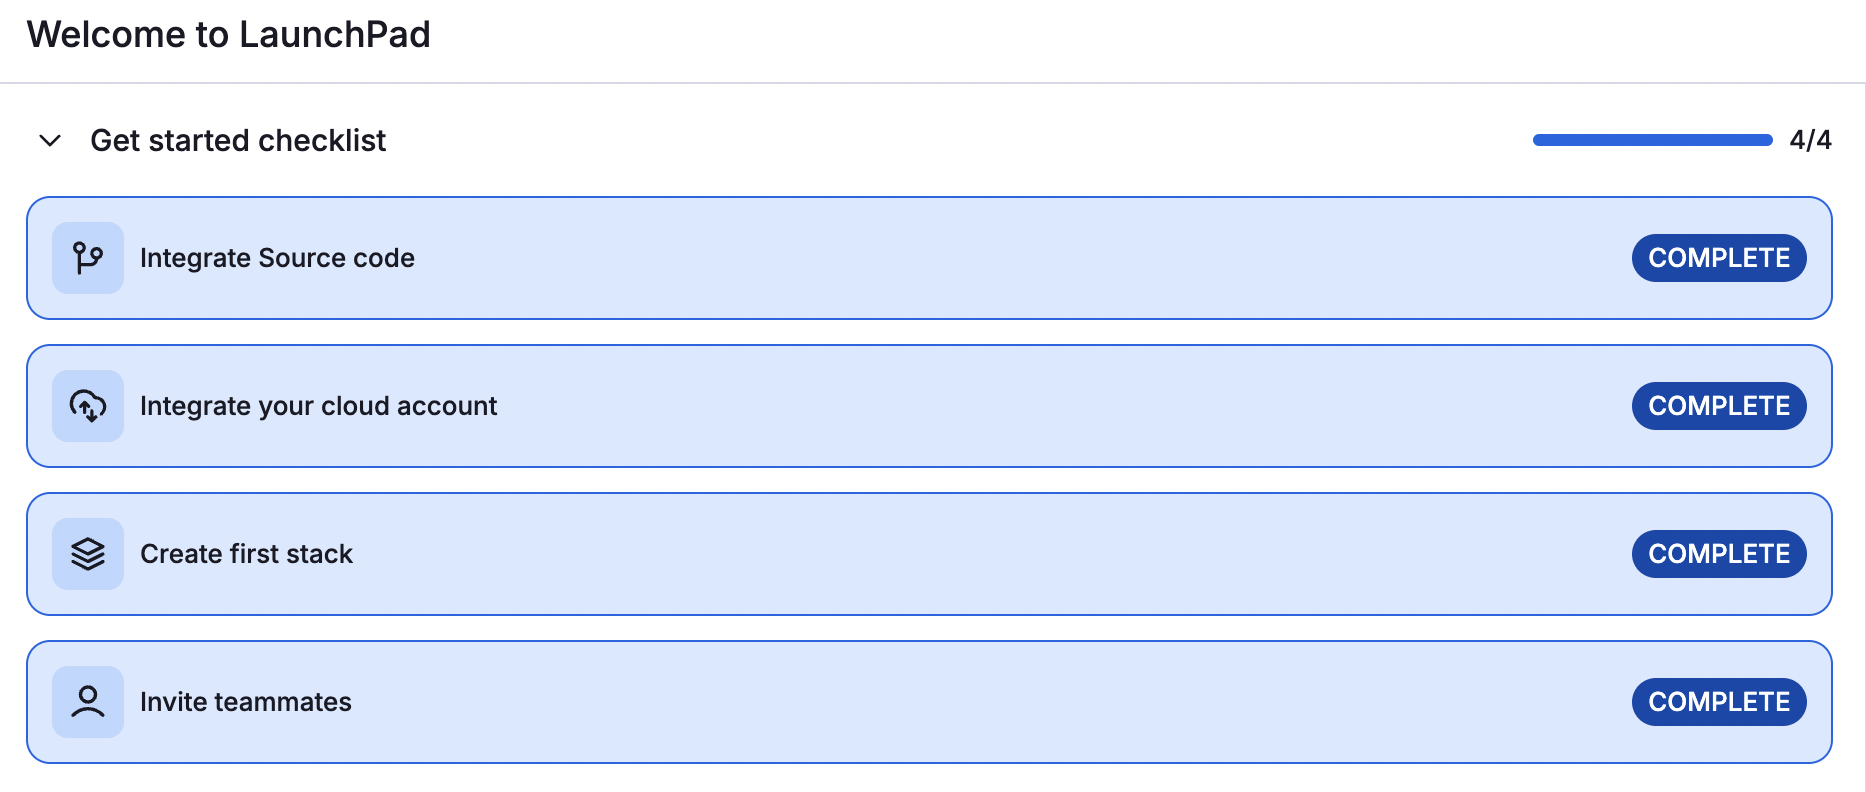
Task: Click the Welcome to LaunchPad title
Action: 229,35
